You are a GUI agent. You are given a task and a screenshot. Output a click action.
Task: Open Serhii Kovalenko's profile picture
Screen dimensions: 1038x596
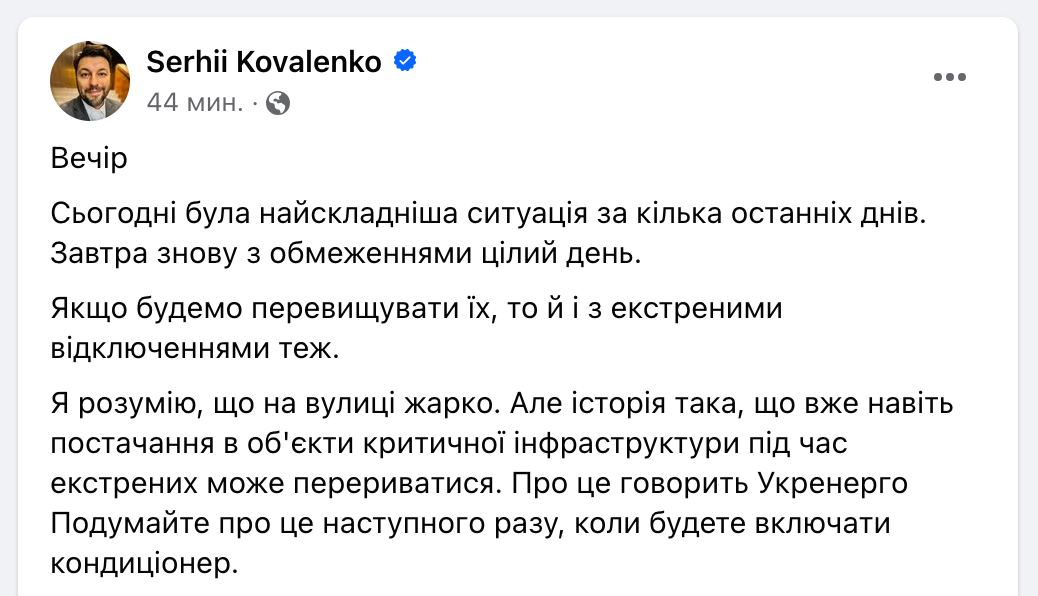(x=90, y=81)
